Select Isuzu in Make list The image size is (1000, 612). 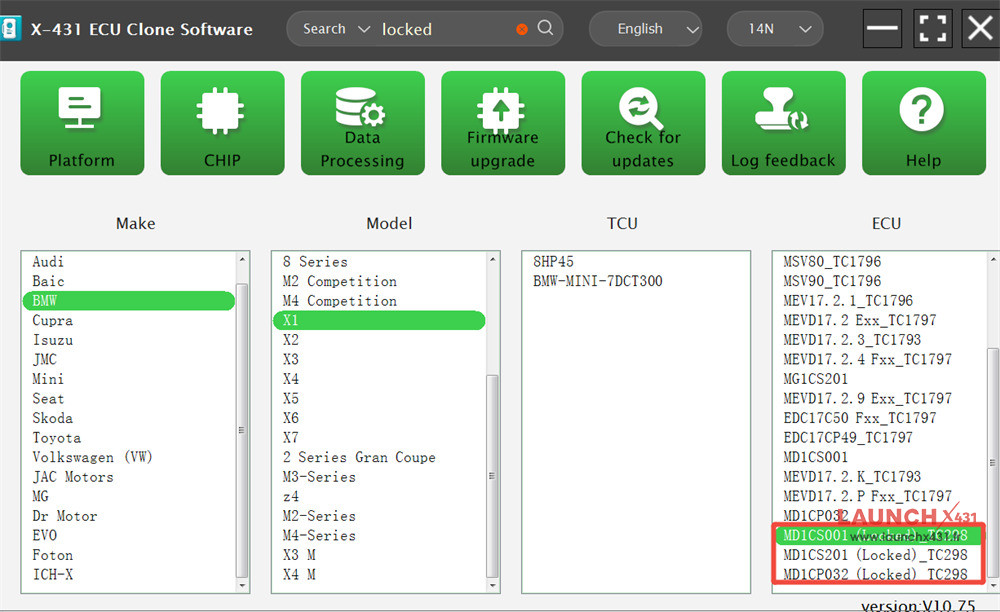(129, 340)
